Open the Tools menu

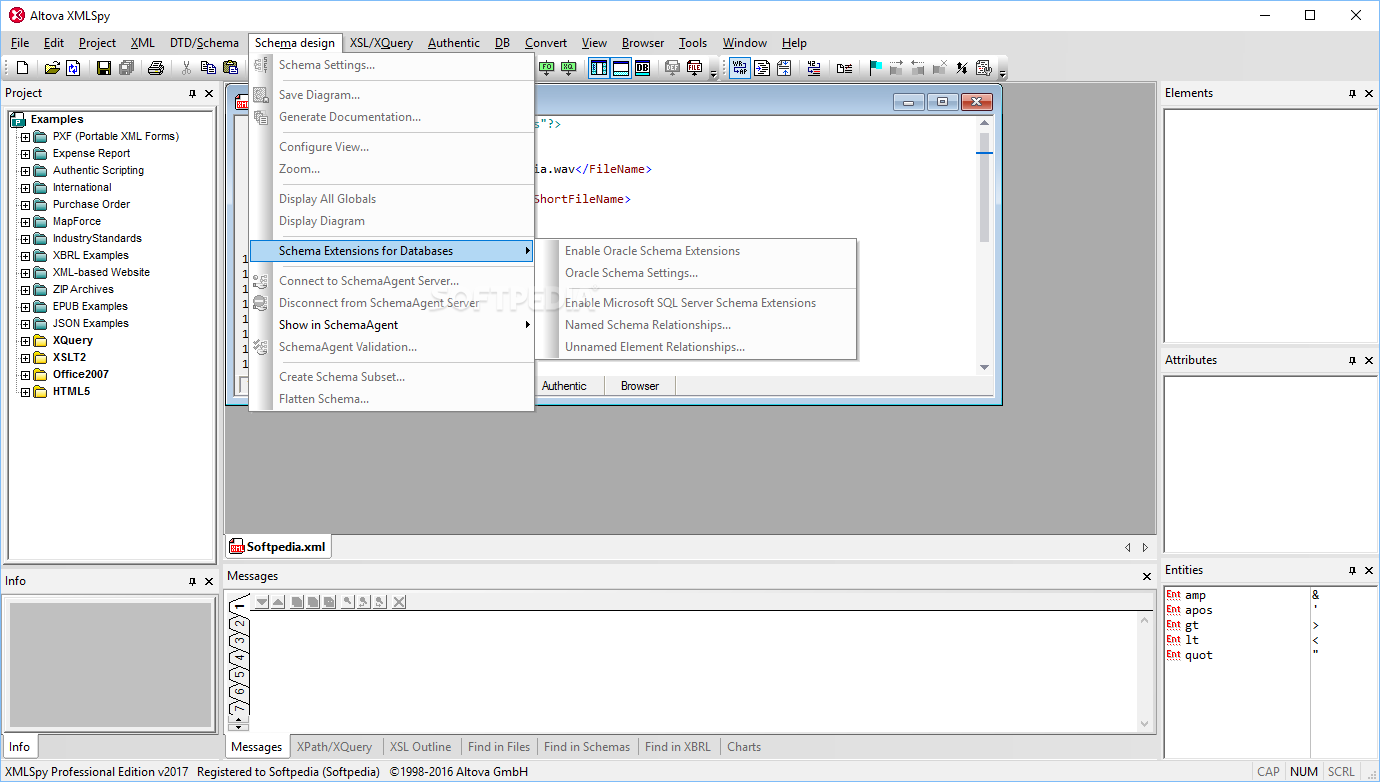click(693, 43)
